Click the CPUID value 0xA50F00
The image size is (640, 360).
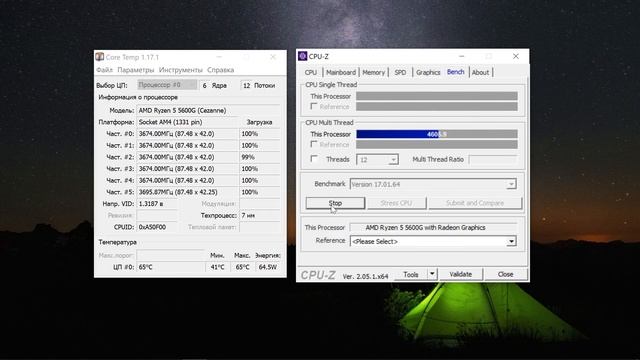click(152, 227)
